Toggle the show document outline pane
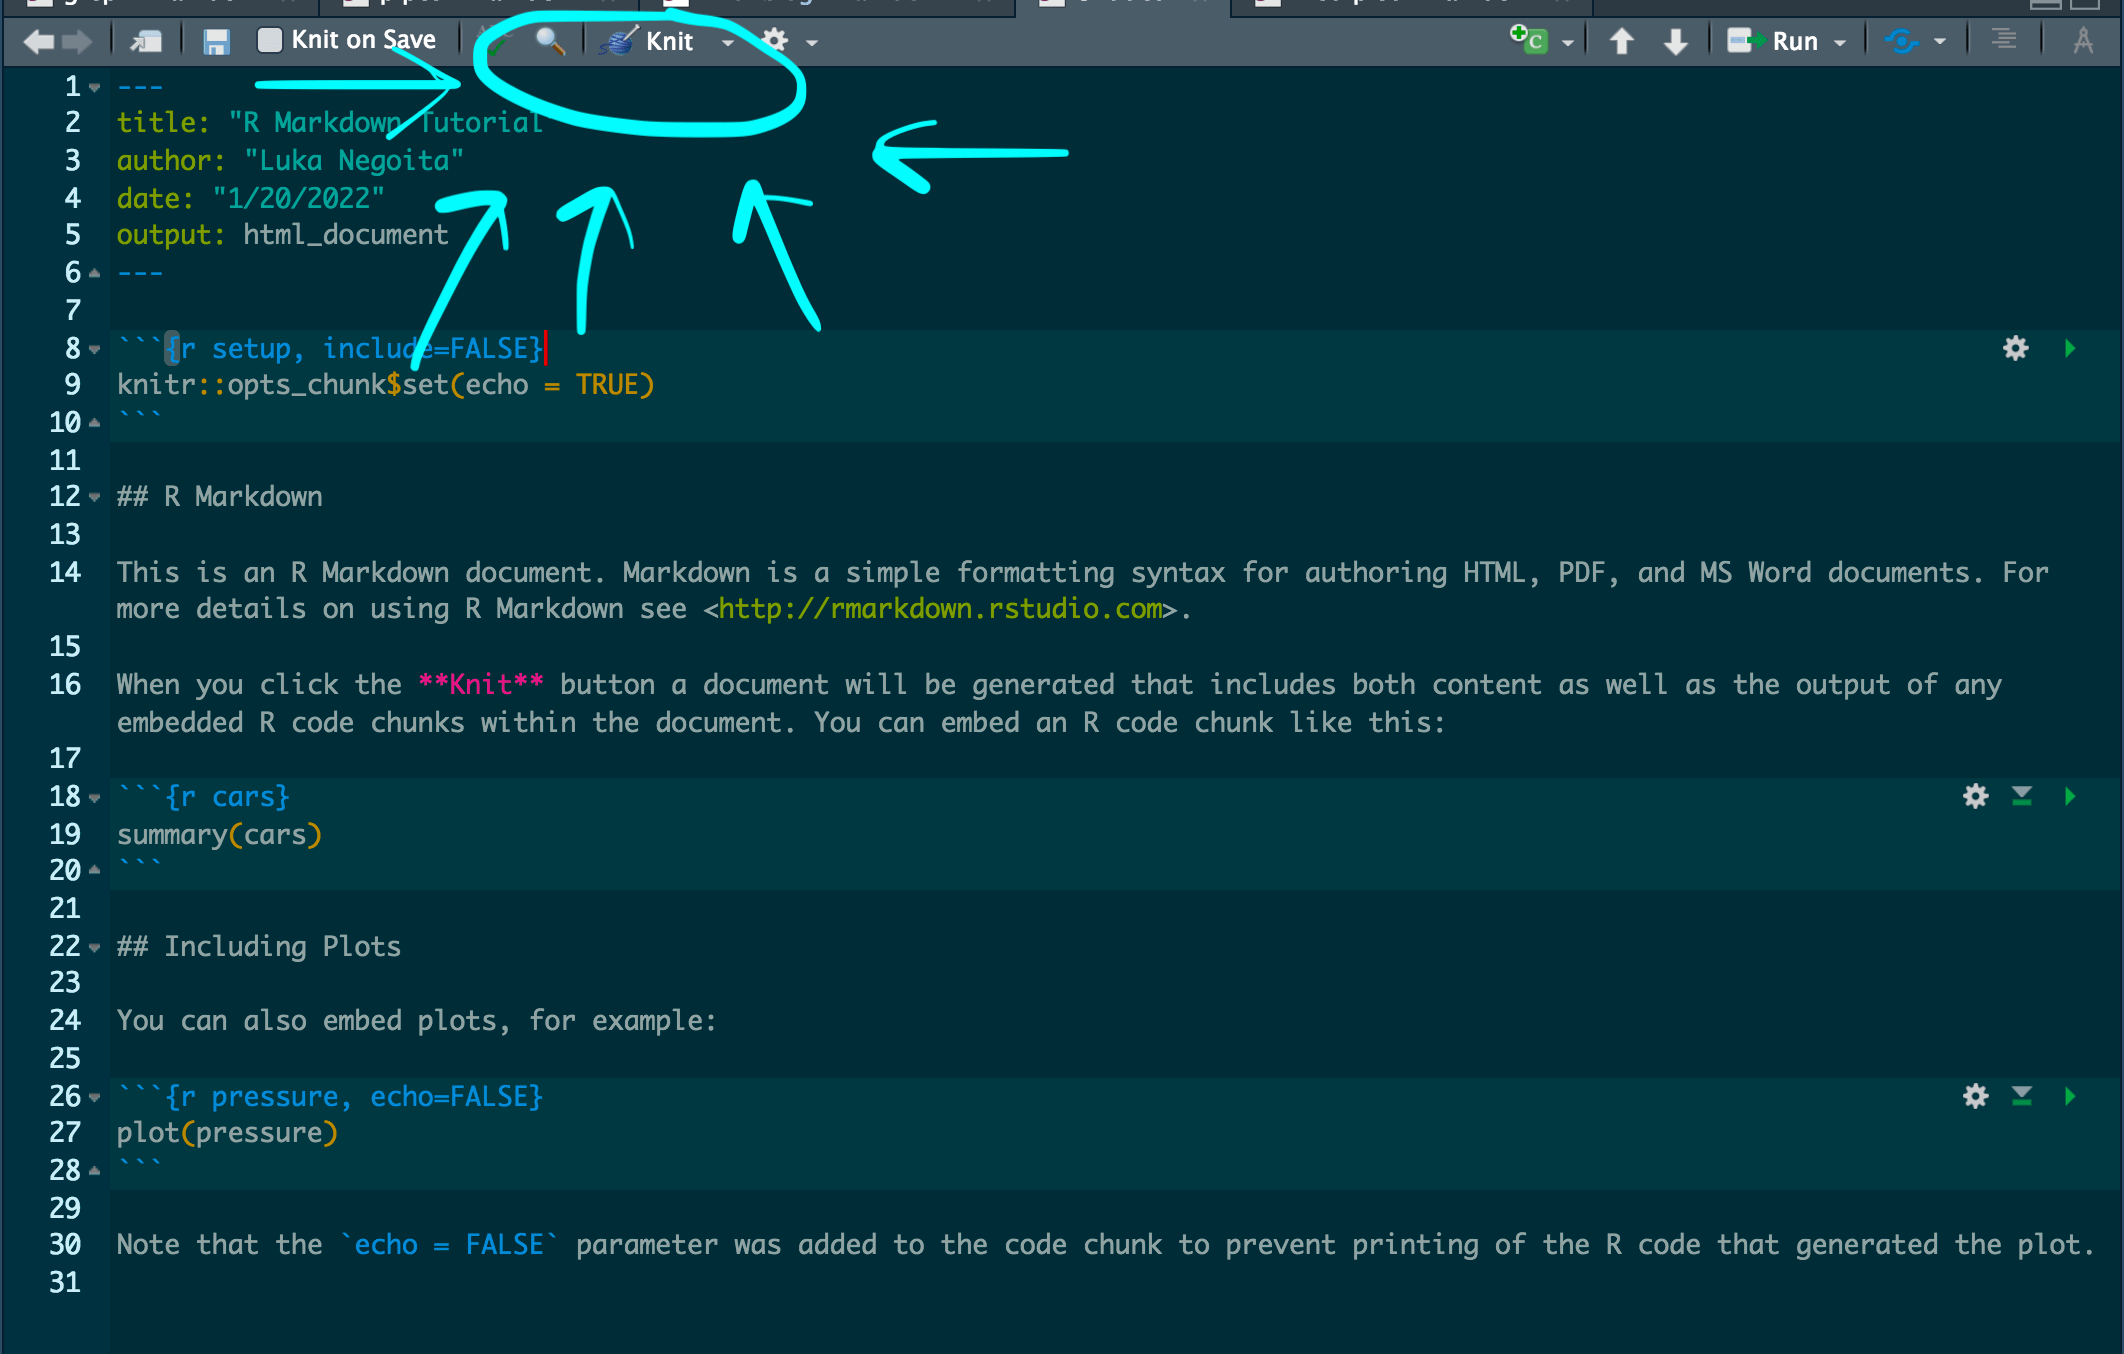The image size is (2124, 1354). pos(2002,41)
